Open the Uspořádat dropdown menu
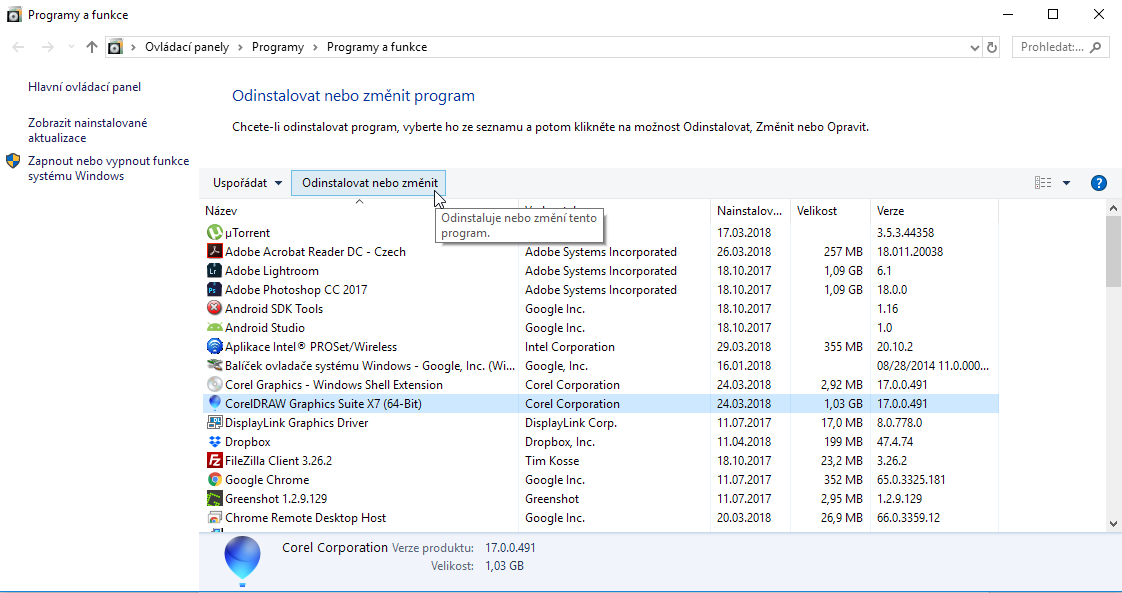The width and height of the screenshot is (1122, 593). 247,183
